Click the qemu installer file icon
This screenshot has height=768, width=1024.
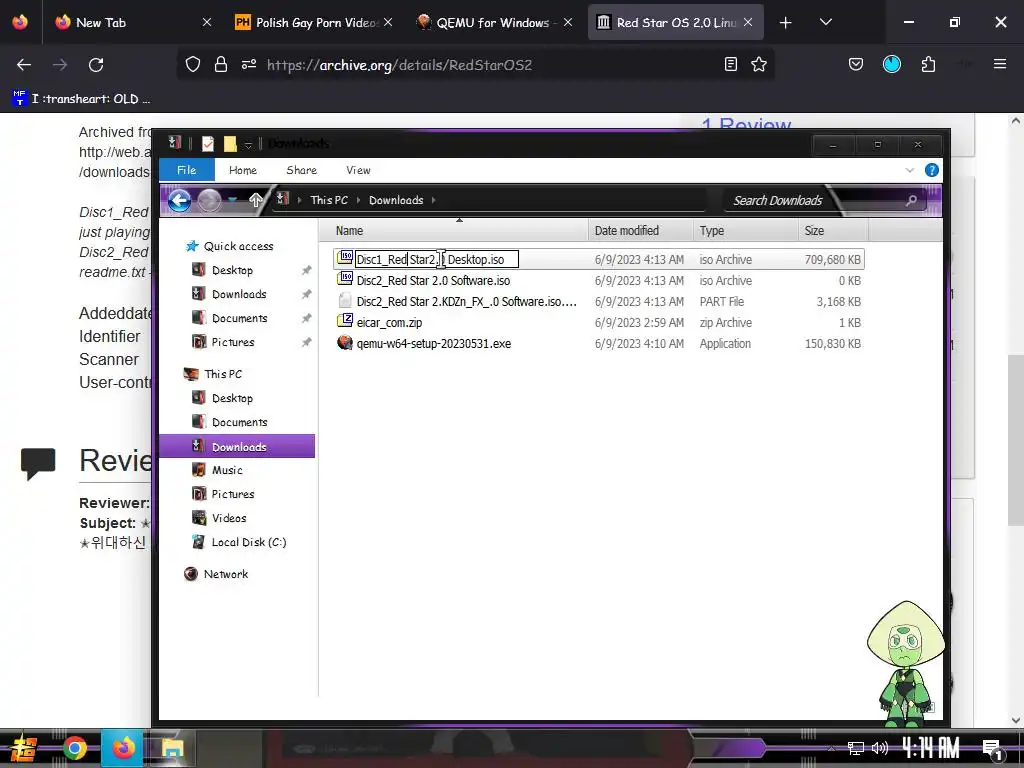tap(345, 342)
